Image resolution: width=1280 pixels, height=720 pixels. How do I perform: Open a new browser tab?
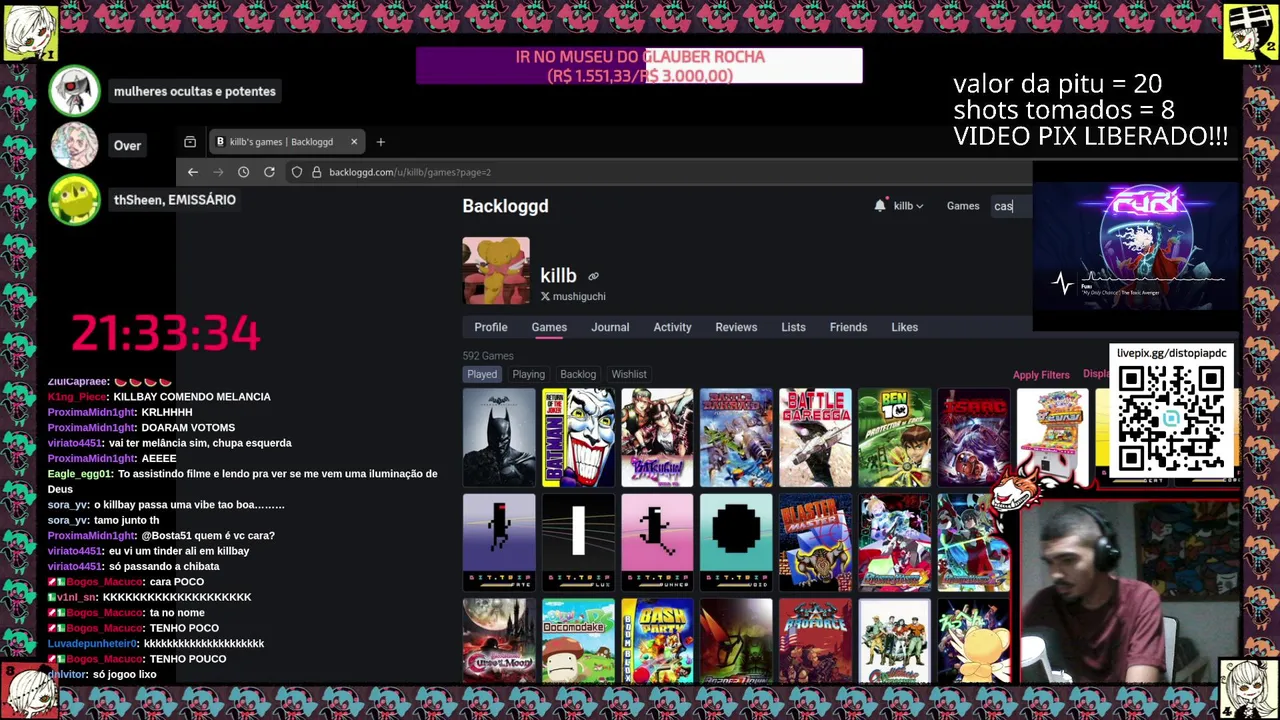(380, 142)
